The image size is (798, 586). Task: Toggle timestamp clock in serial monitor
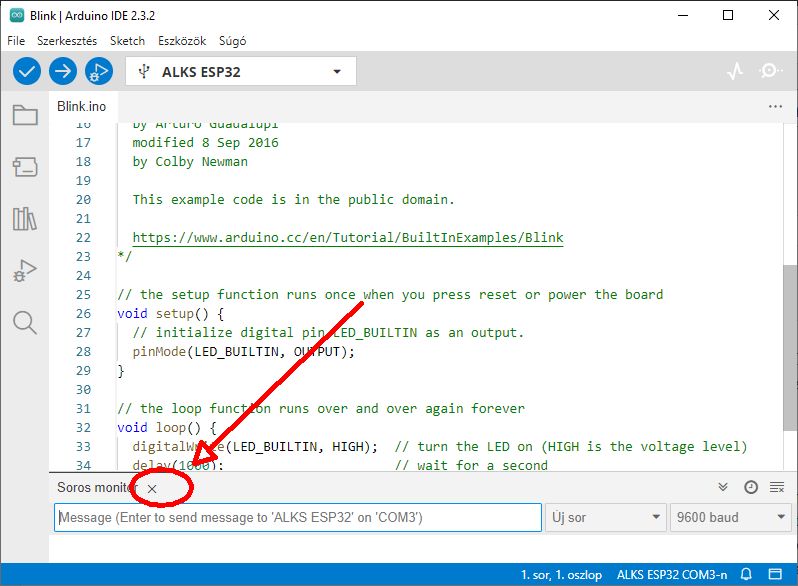click(x=750, y=487)
